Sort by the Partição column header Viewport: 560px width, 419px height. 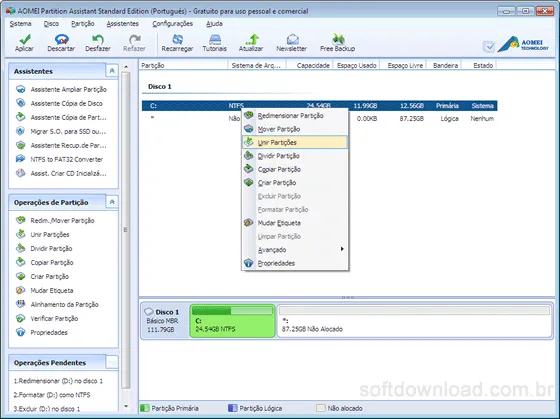[x=183, y=65]
